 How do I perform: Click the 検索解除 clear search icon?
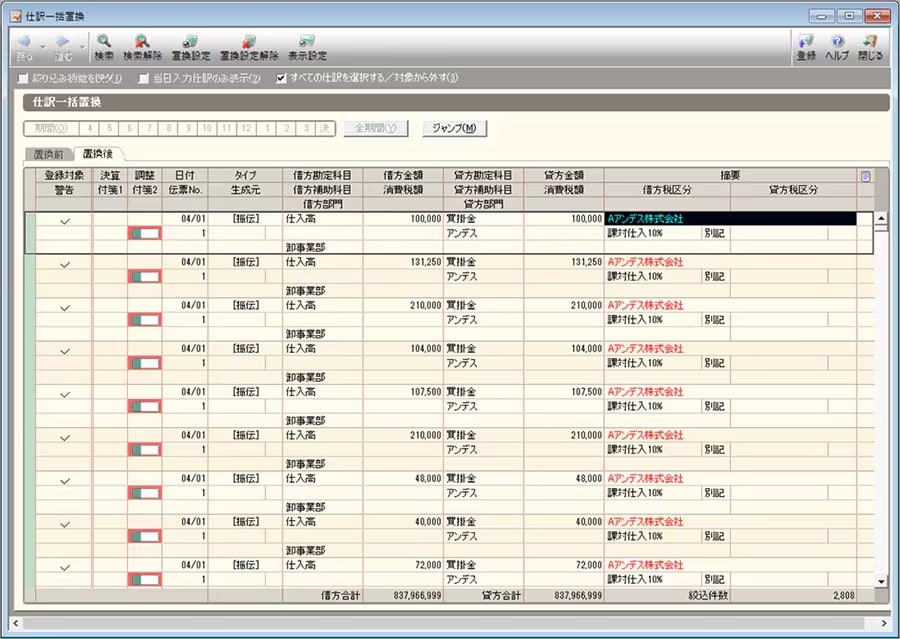142,42
